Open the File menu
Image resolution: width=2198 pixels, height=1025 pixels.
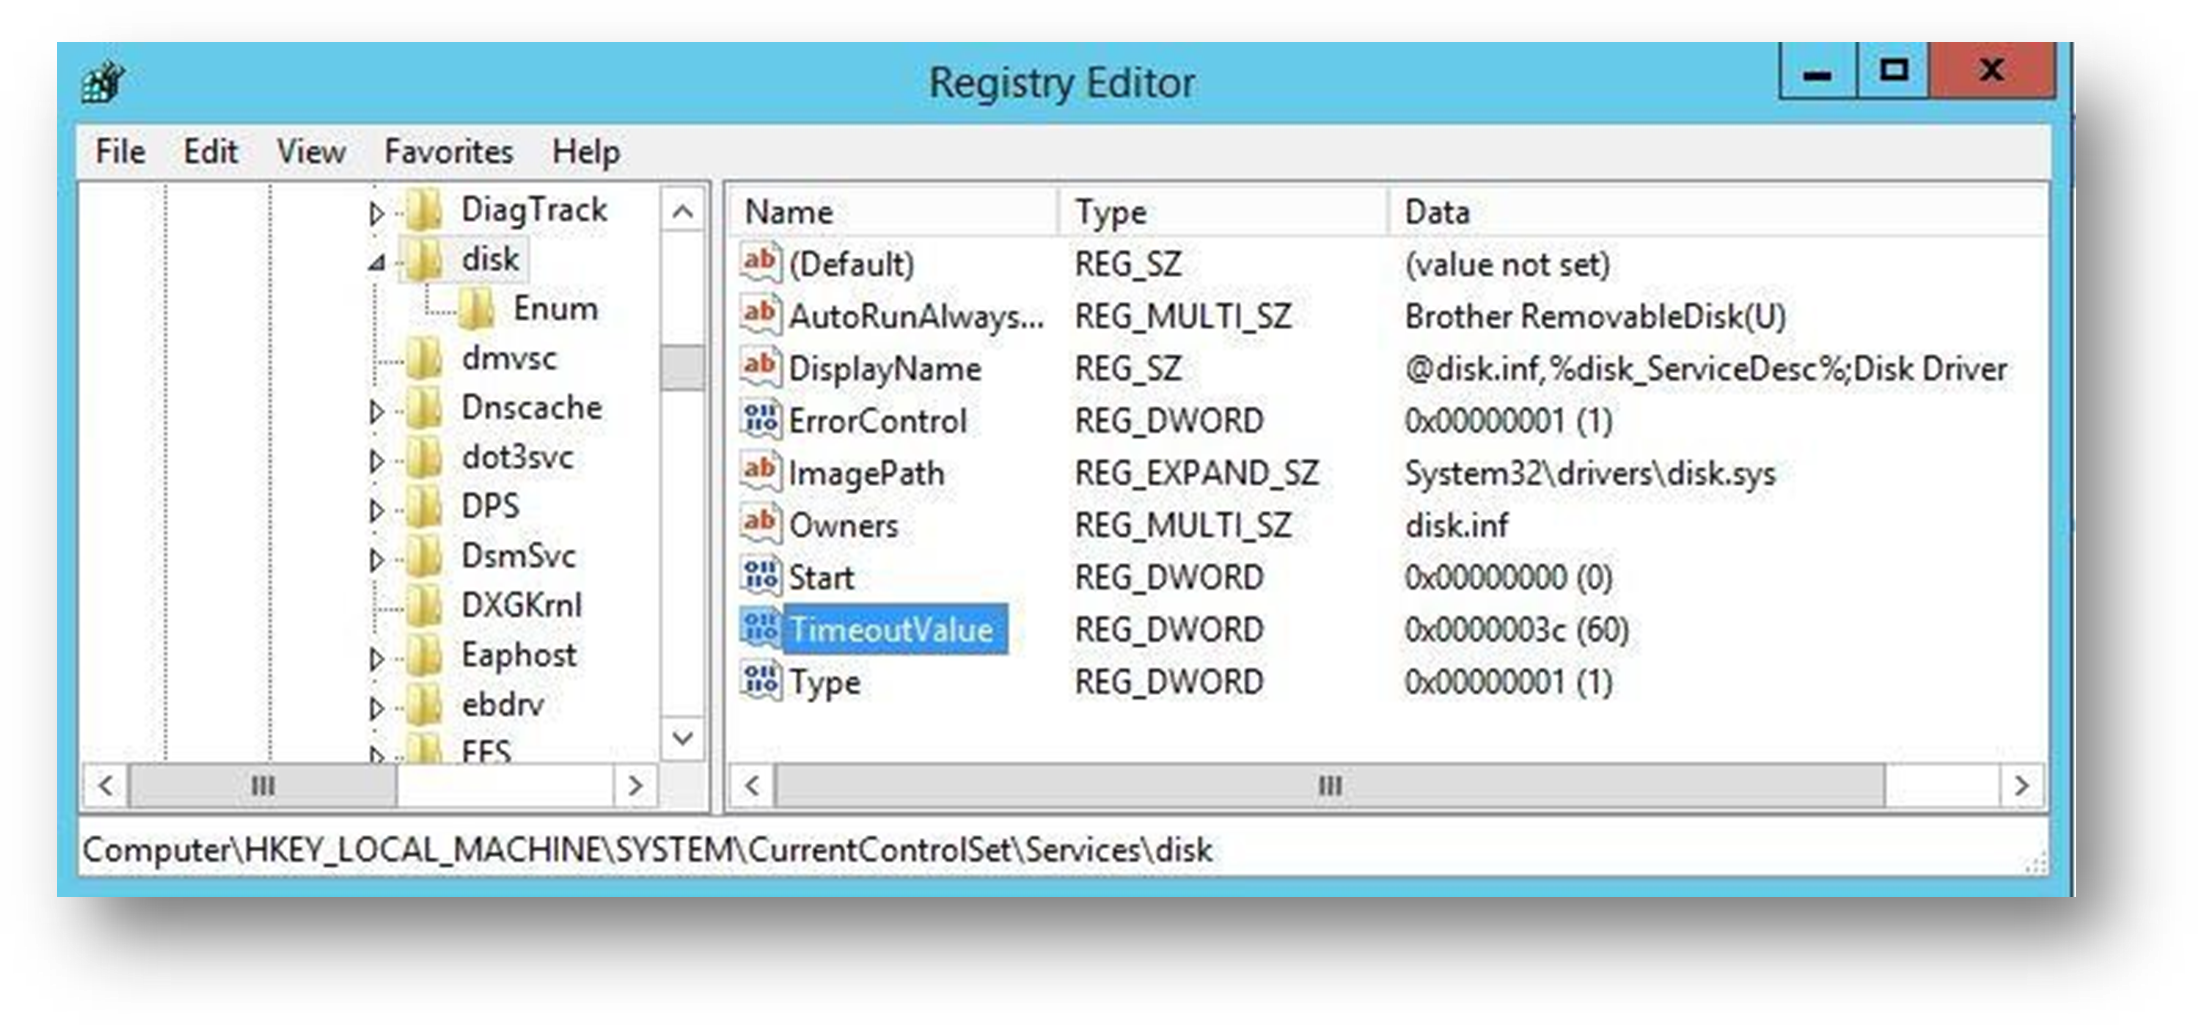[120, 151]
